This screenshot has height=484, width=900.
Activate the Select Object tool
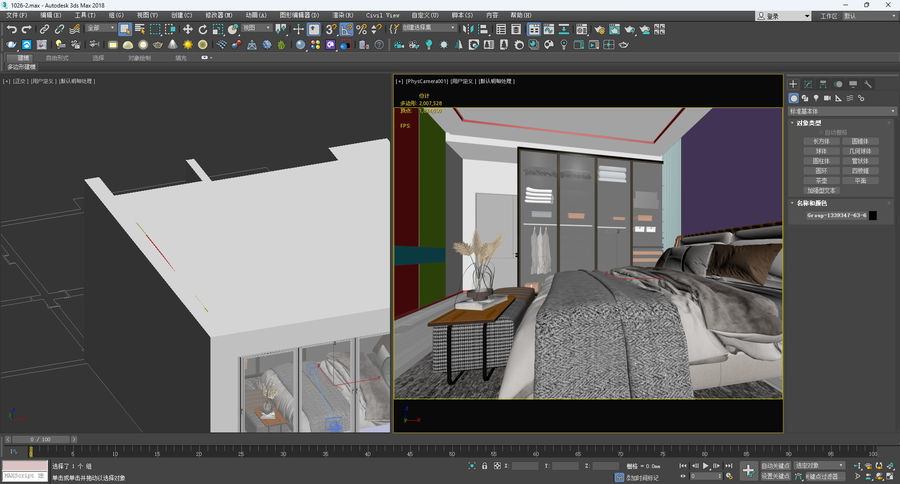coord(125,29)
